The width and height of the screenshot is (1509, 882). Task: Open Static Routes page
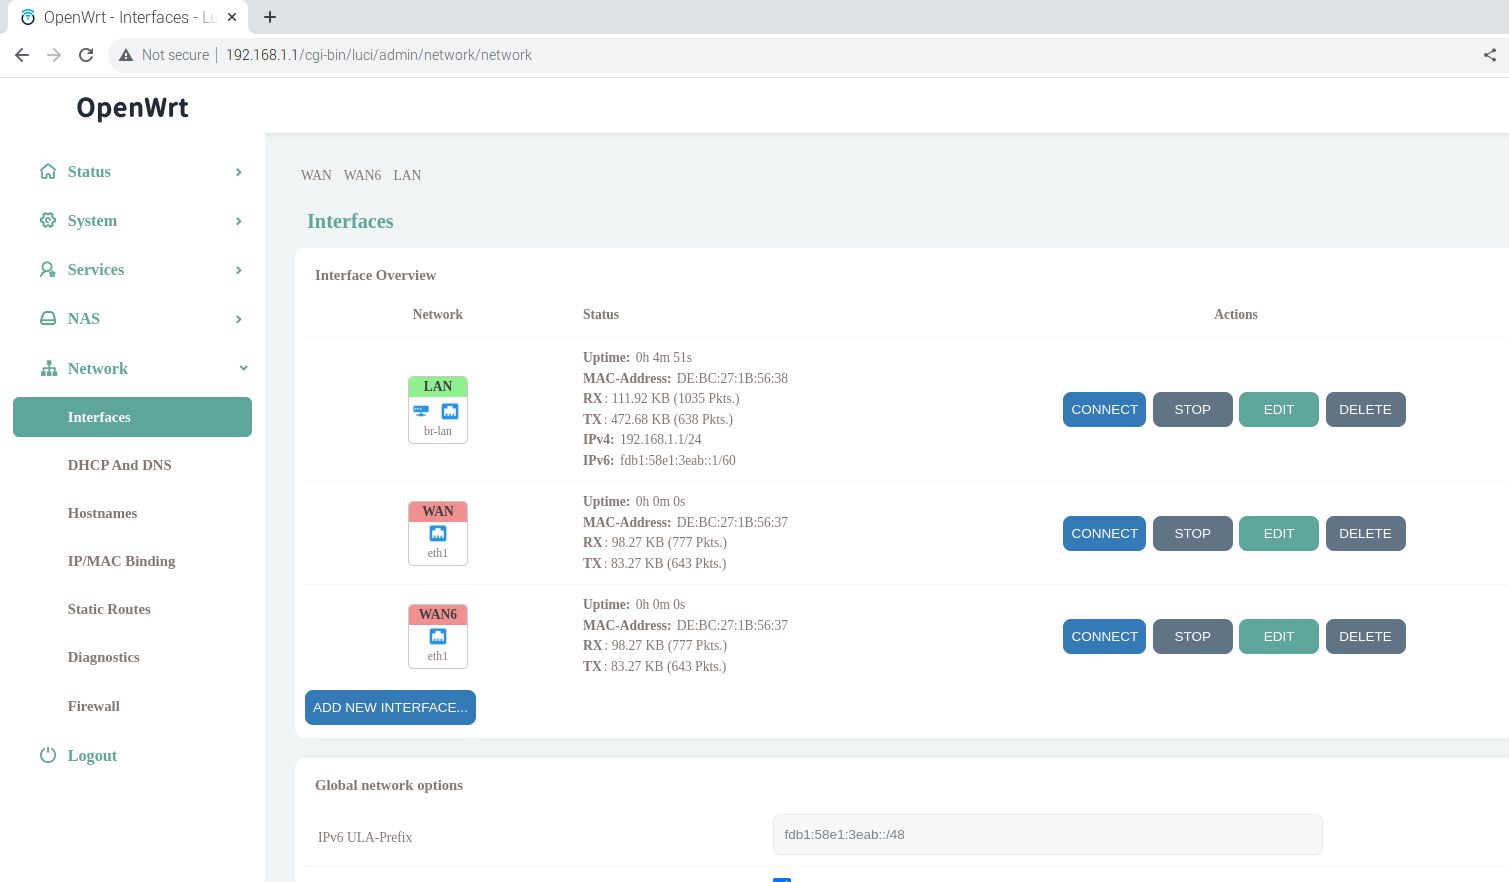109,609
